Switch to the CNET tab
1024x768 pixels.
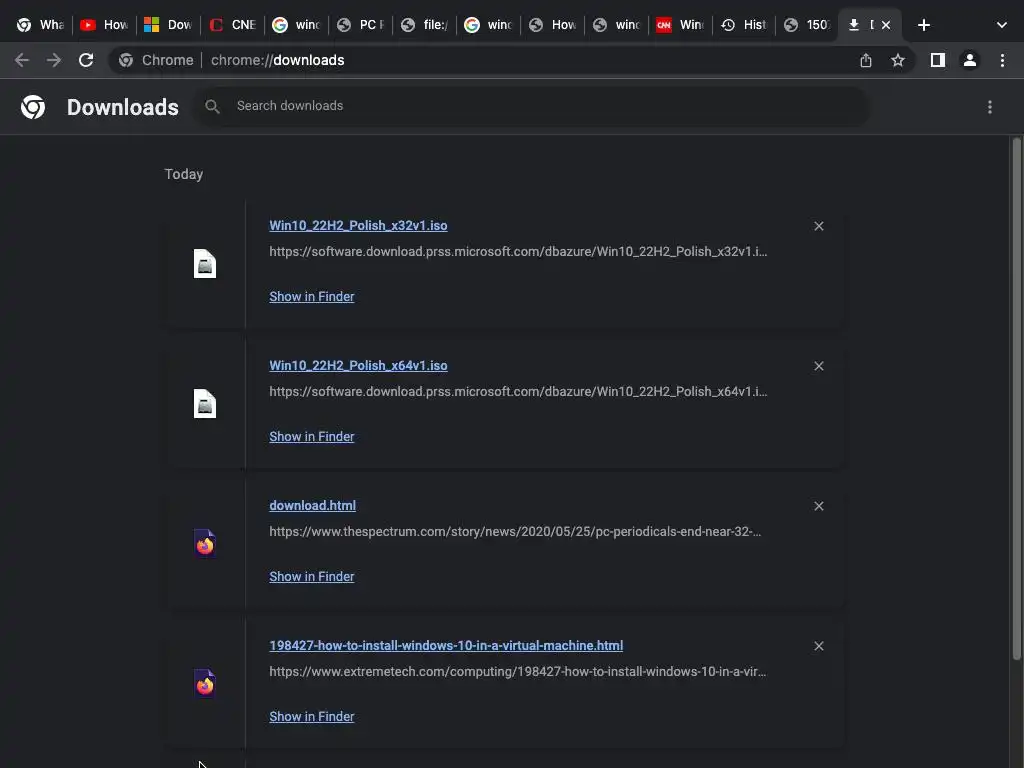point(232,25)
